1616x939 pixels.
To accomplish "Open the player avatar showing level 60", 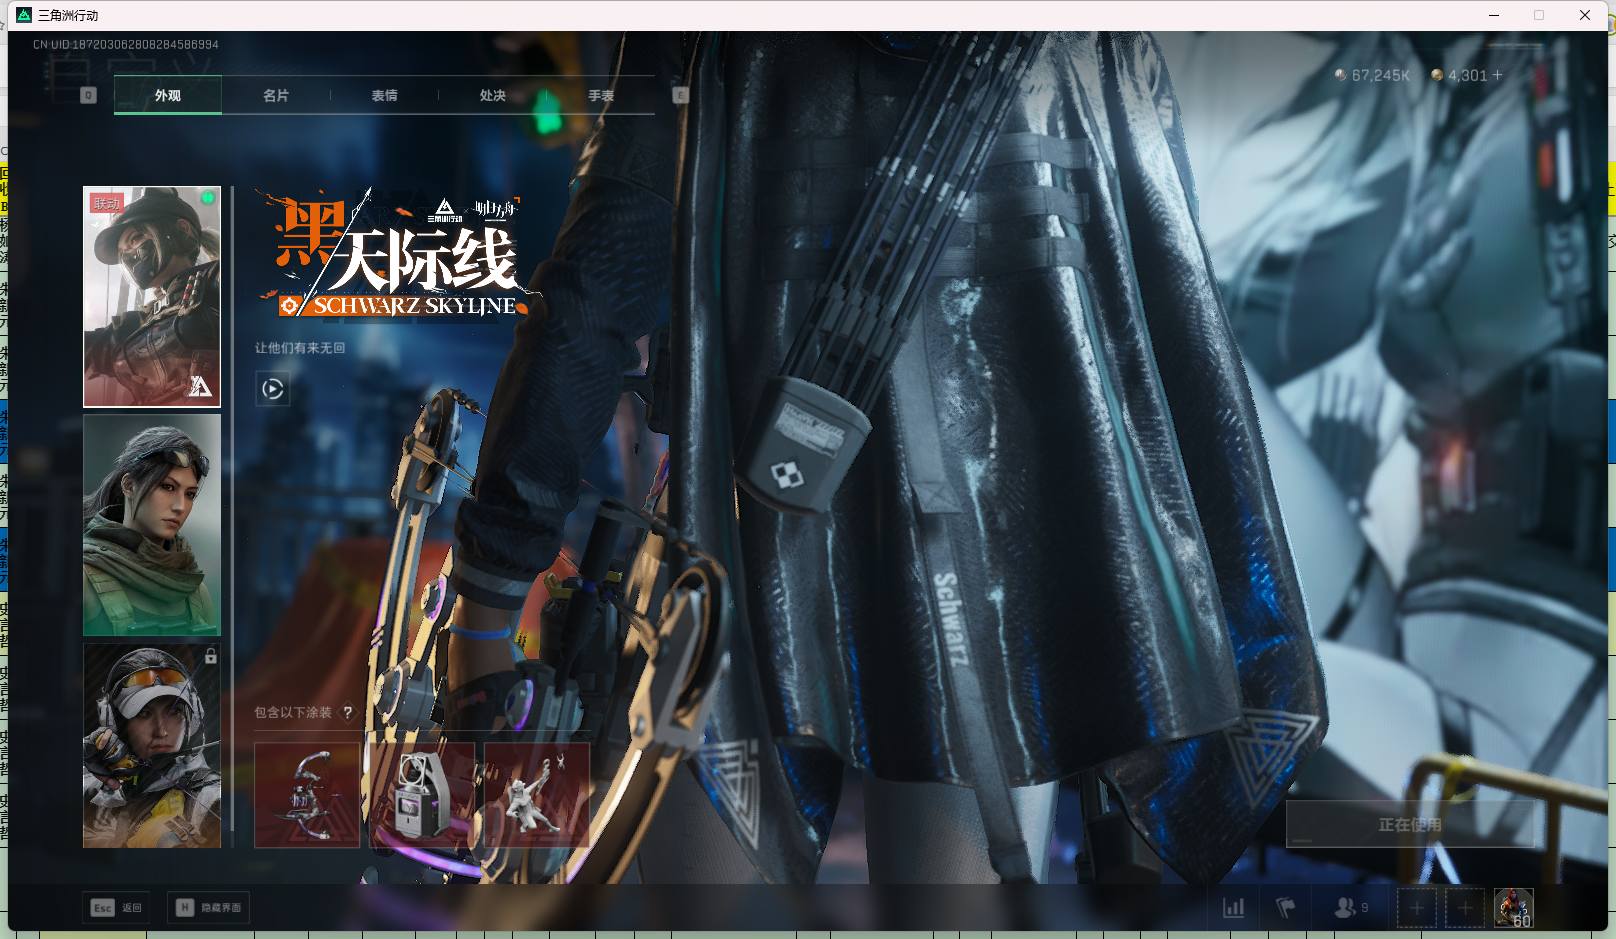I will tap(1513, 908).
